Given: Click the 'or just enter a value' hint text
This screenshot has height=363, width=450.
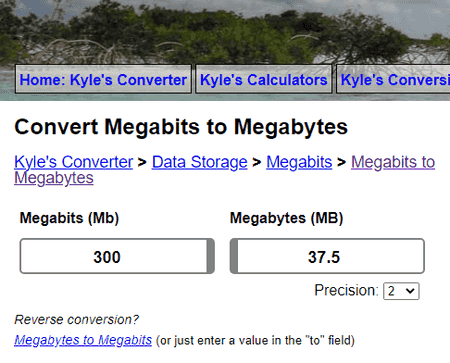Looking at the screenshot, I should coord(255,340).
